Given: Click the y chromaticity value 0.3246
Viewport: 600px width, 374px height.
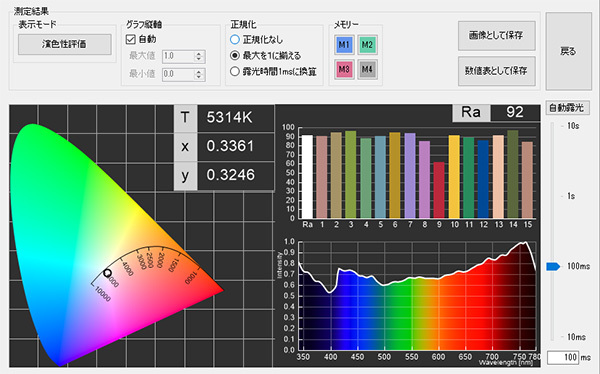Looking at the screenshot, I should pos(230,175).
